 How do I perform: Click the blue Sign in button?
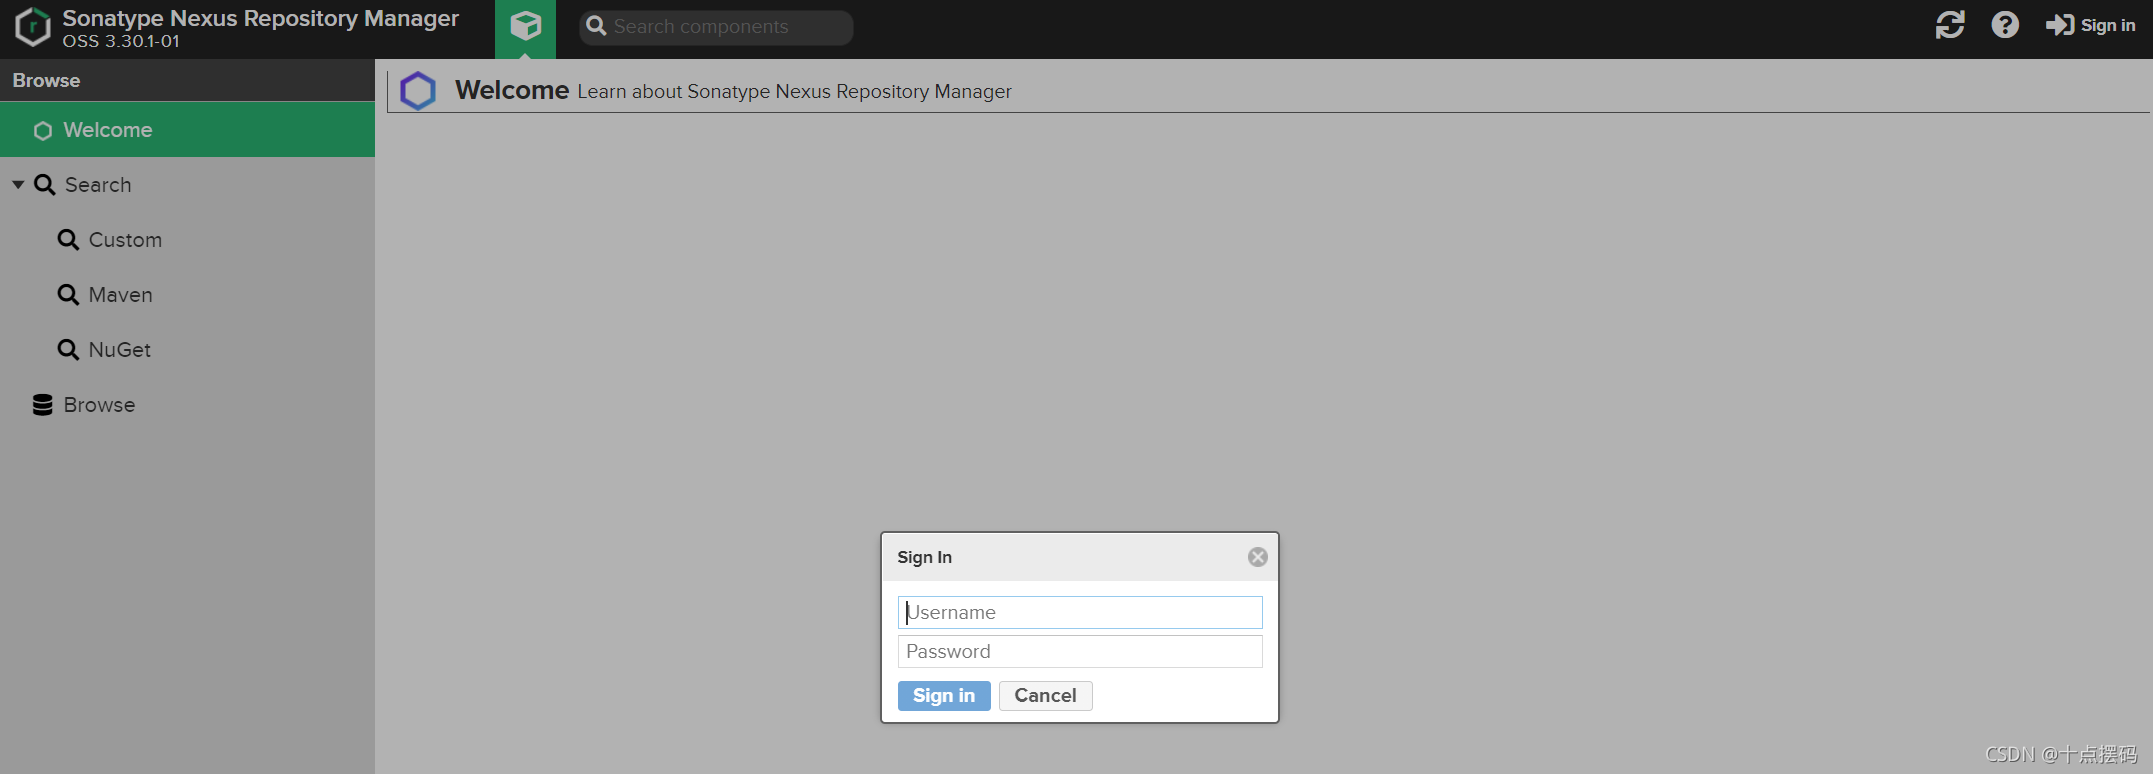click(944, 696)
